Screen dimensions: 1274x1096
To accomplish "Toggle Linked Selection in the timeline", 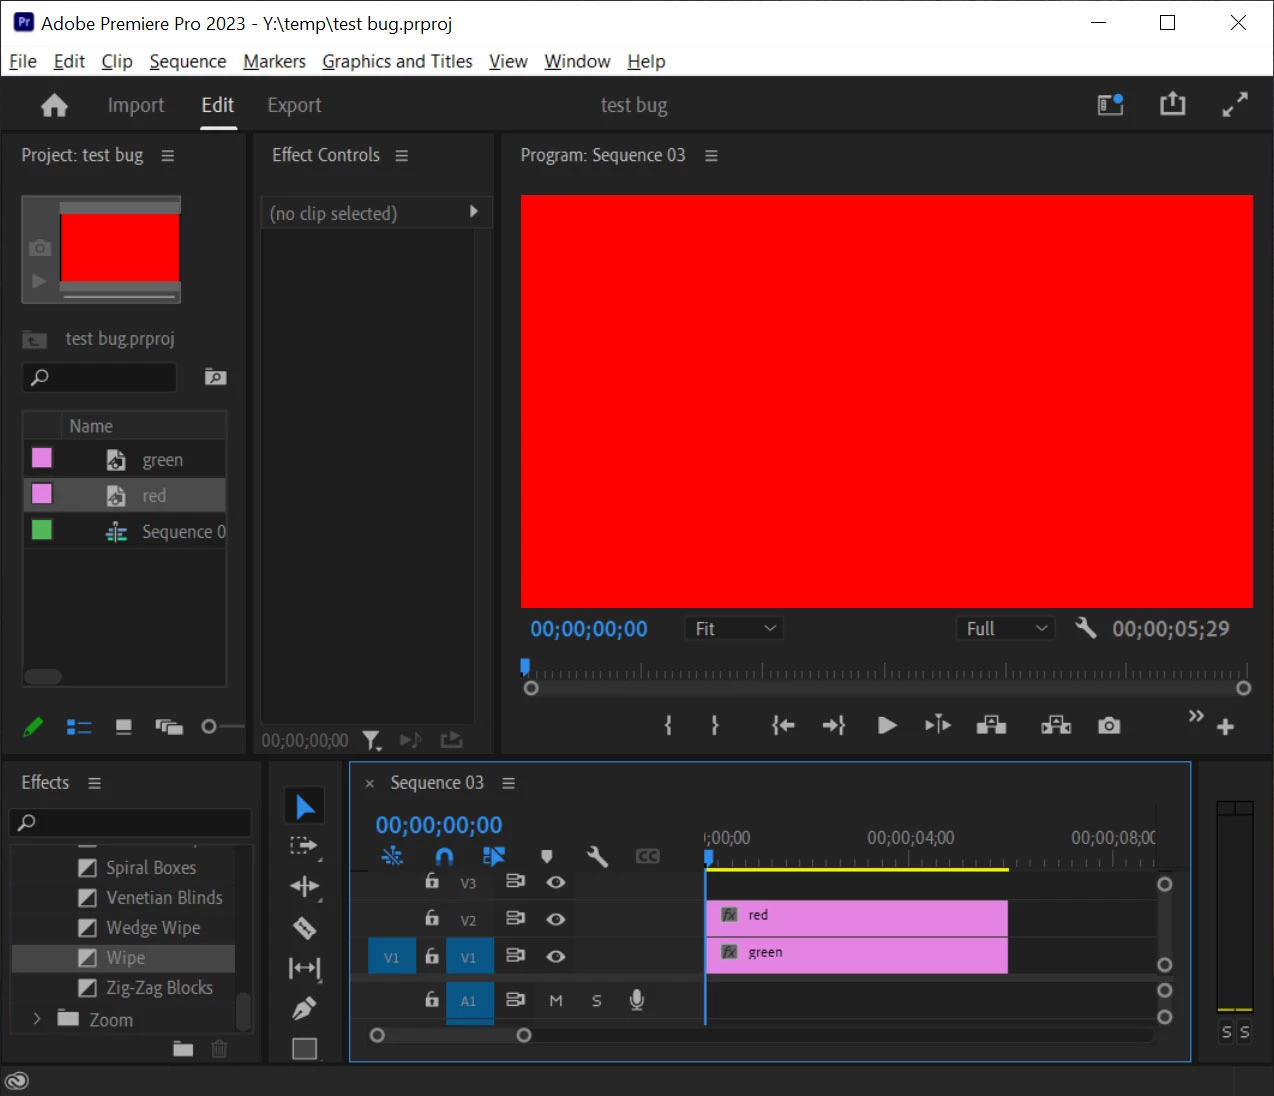I will click(x=494, y=857).
